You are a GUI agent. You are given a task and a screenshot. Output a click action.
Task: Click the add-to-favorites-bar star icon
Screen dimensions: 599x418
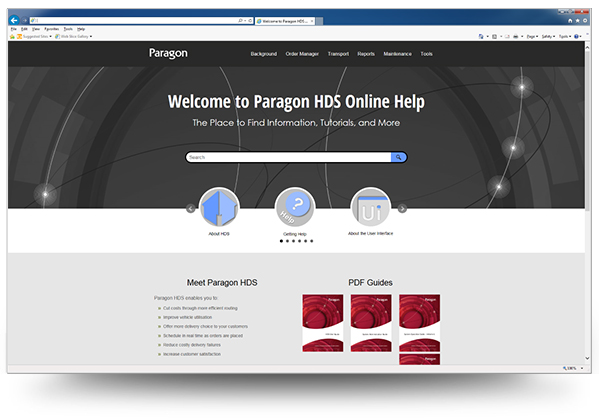pos(12,36)
